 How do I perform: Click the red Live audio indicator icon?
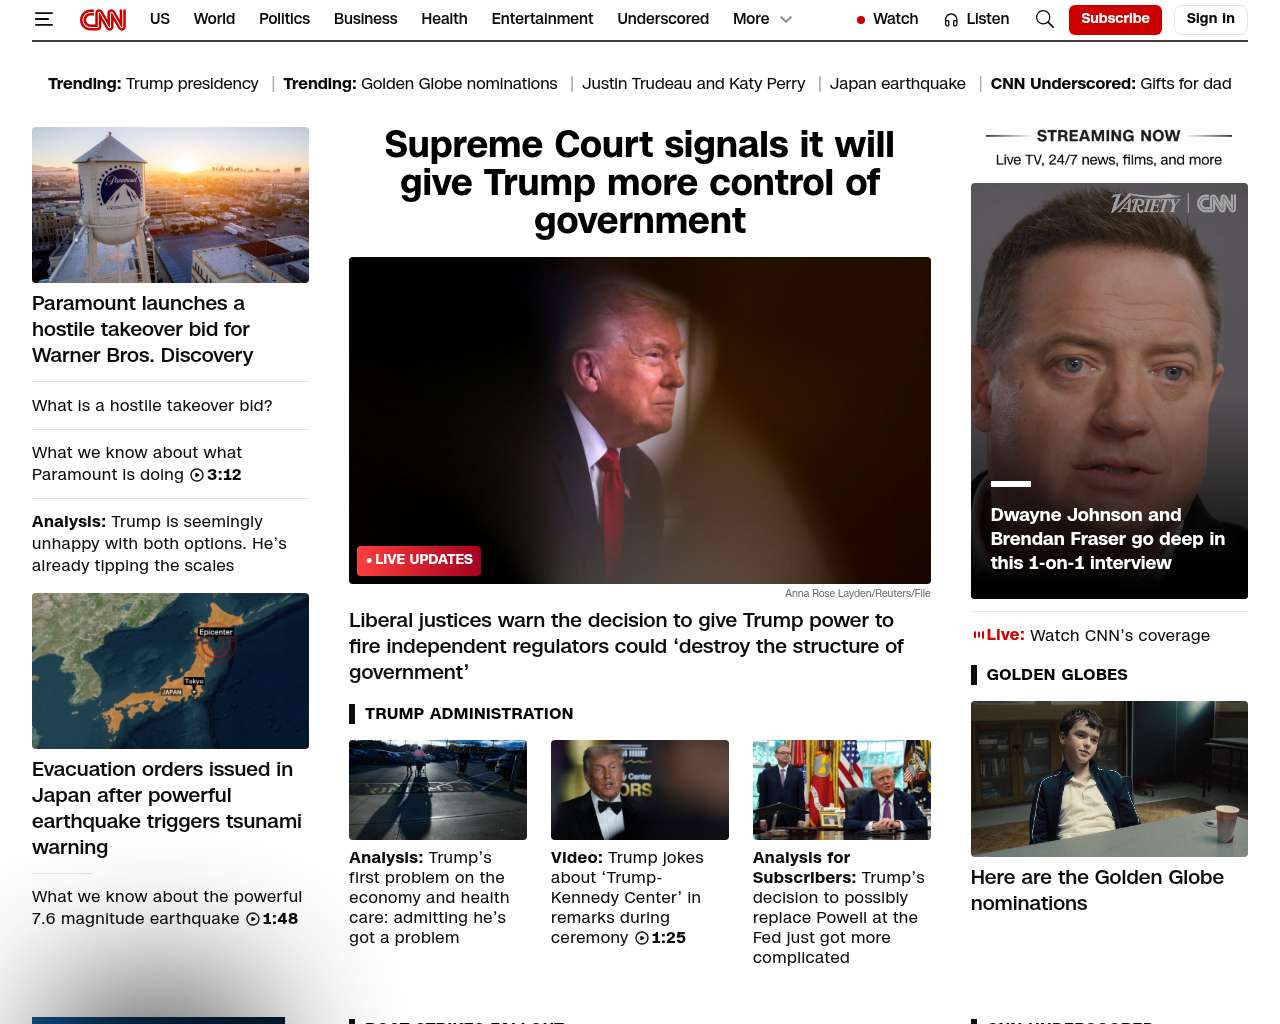[978, 634]
